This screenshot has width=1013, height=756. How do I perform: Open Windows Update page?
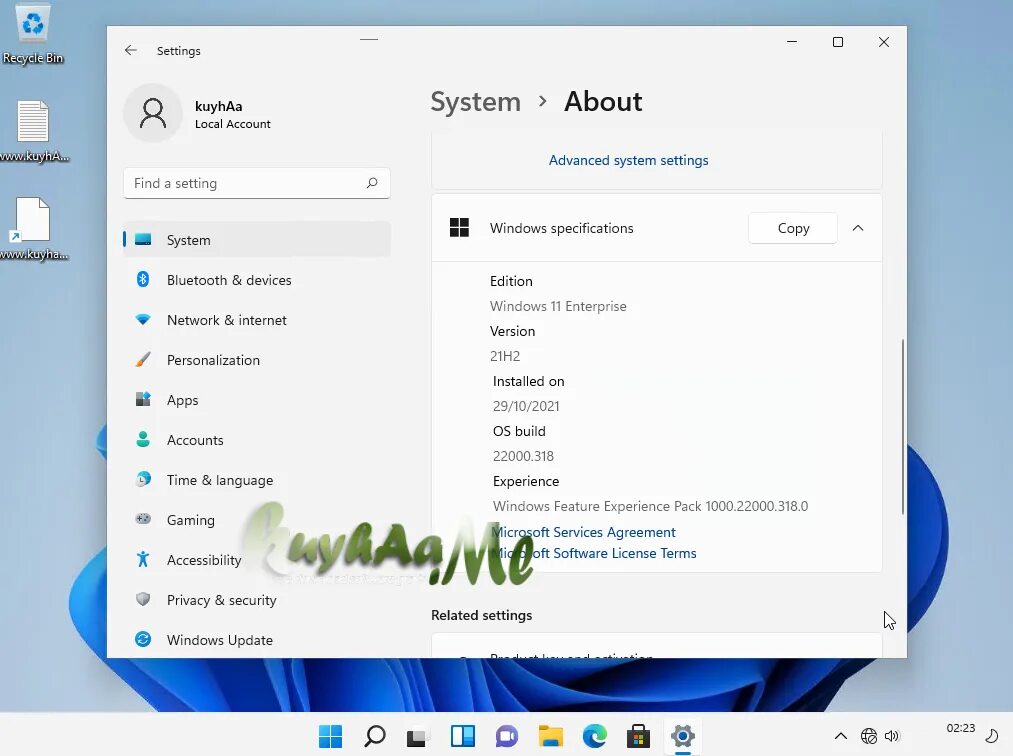pos(256,640)
